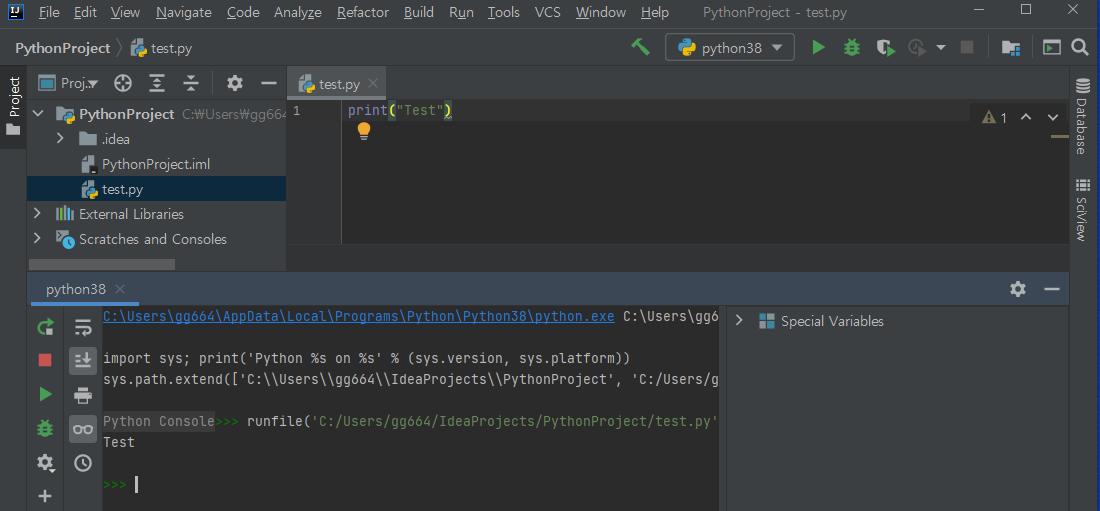Close the python38 console tab
This screenshot has height=511, width=1100.
[x=120, y=289]
